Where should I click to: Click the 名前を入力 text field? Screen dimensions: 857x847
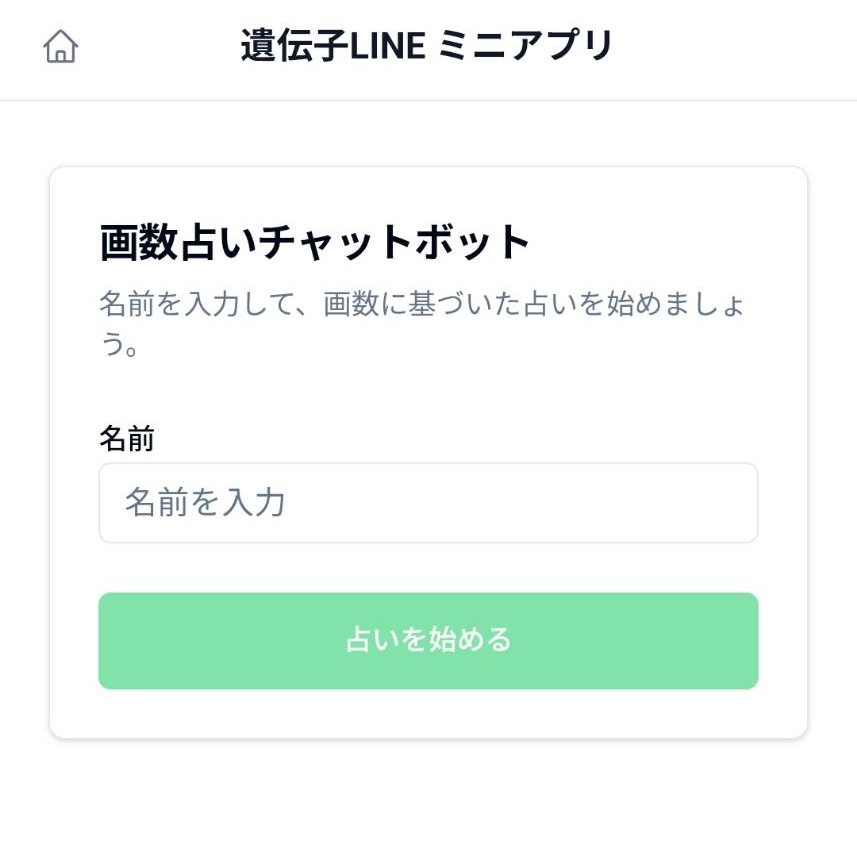[x=428, y=503]
